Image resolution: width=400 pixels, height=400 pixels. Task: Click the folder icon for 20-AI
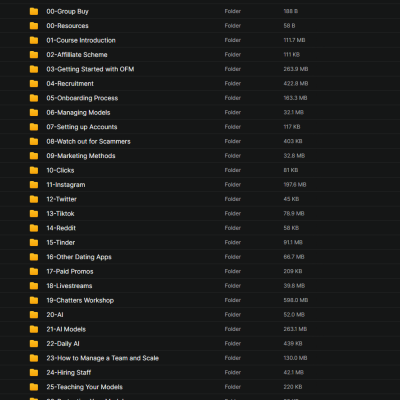(x=34, y=315)
